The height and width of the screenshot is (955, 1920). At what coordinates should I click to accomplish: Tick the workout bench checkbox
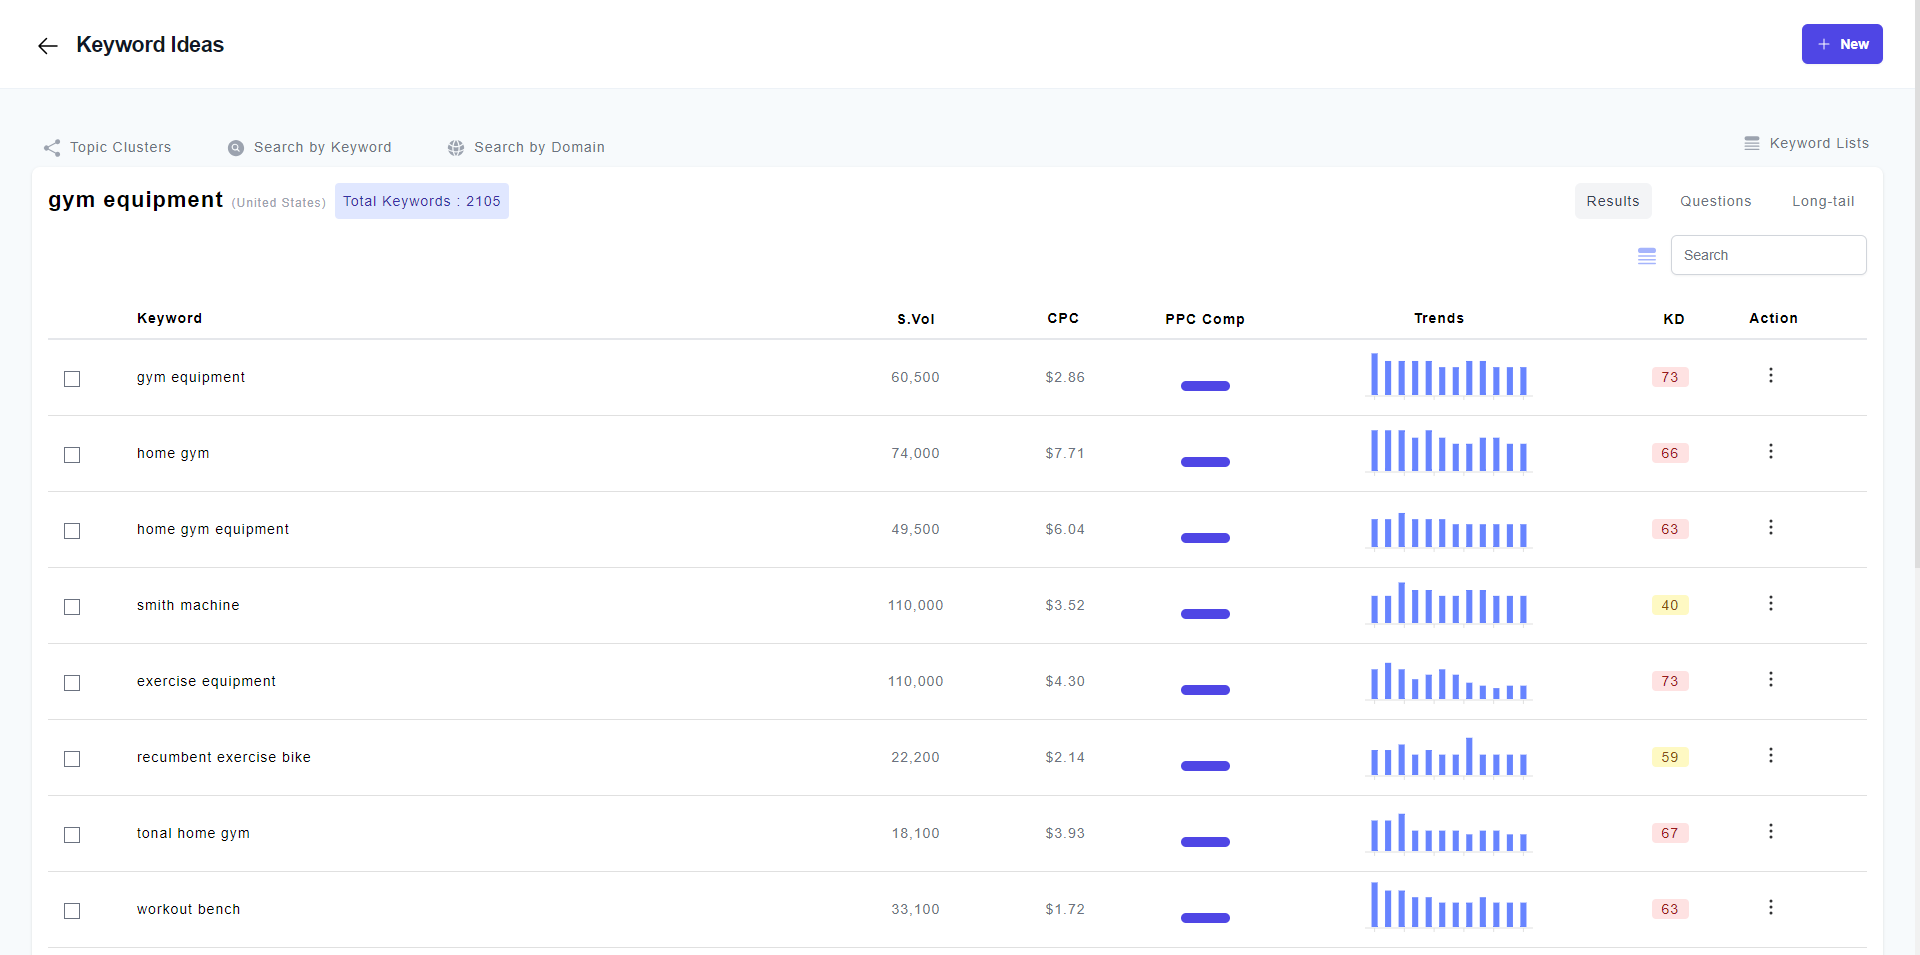[x=72, y=911]
